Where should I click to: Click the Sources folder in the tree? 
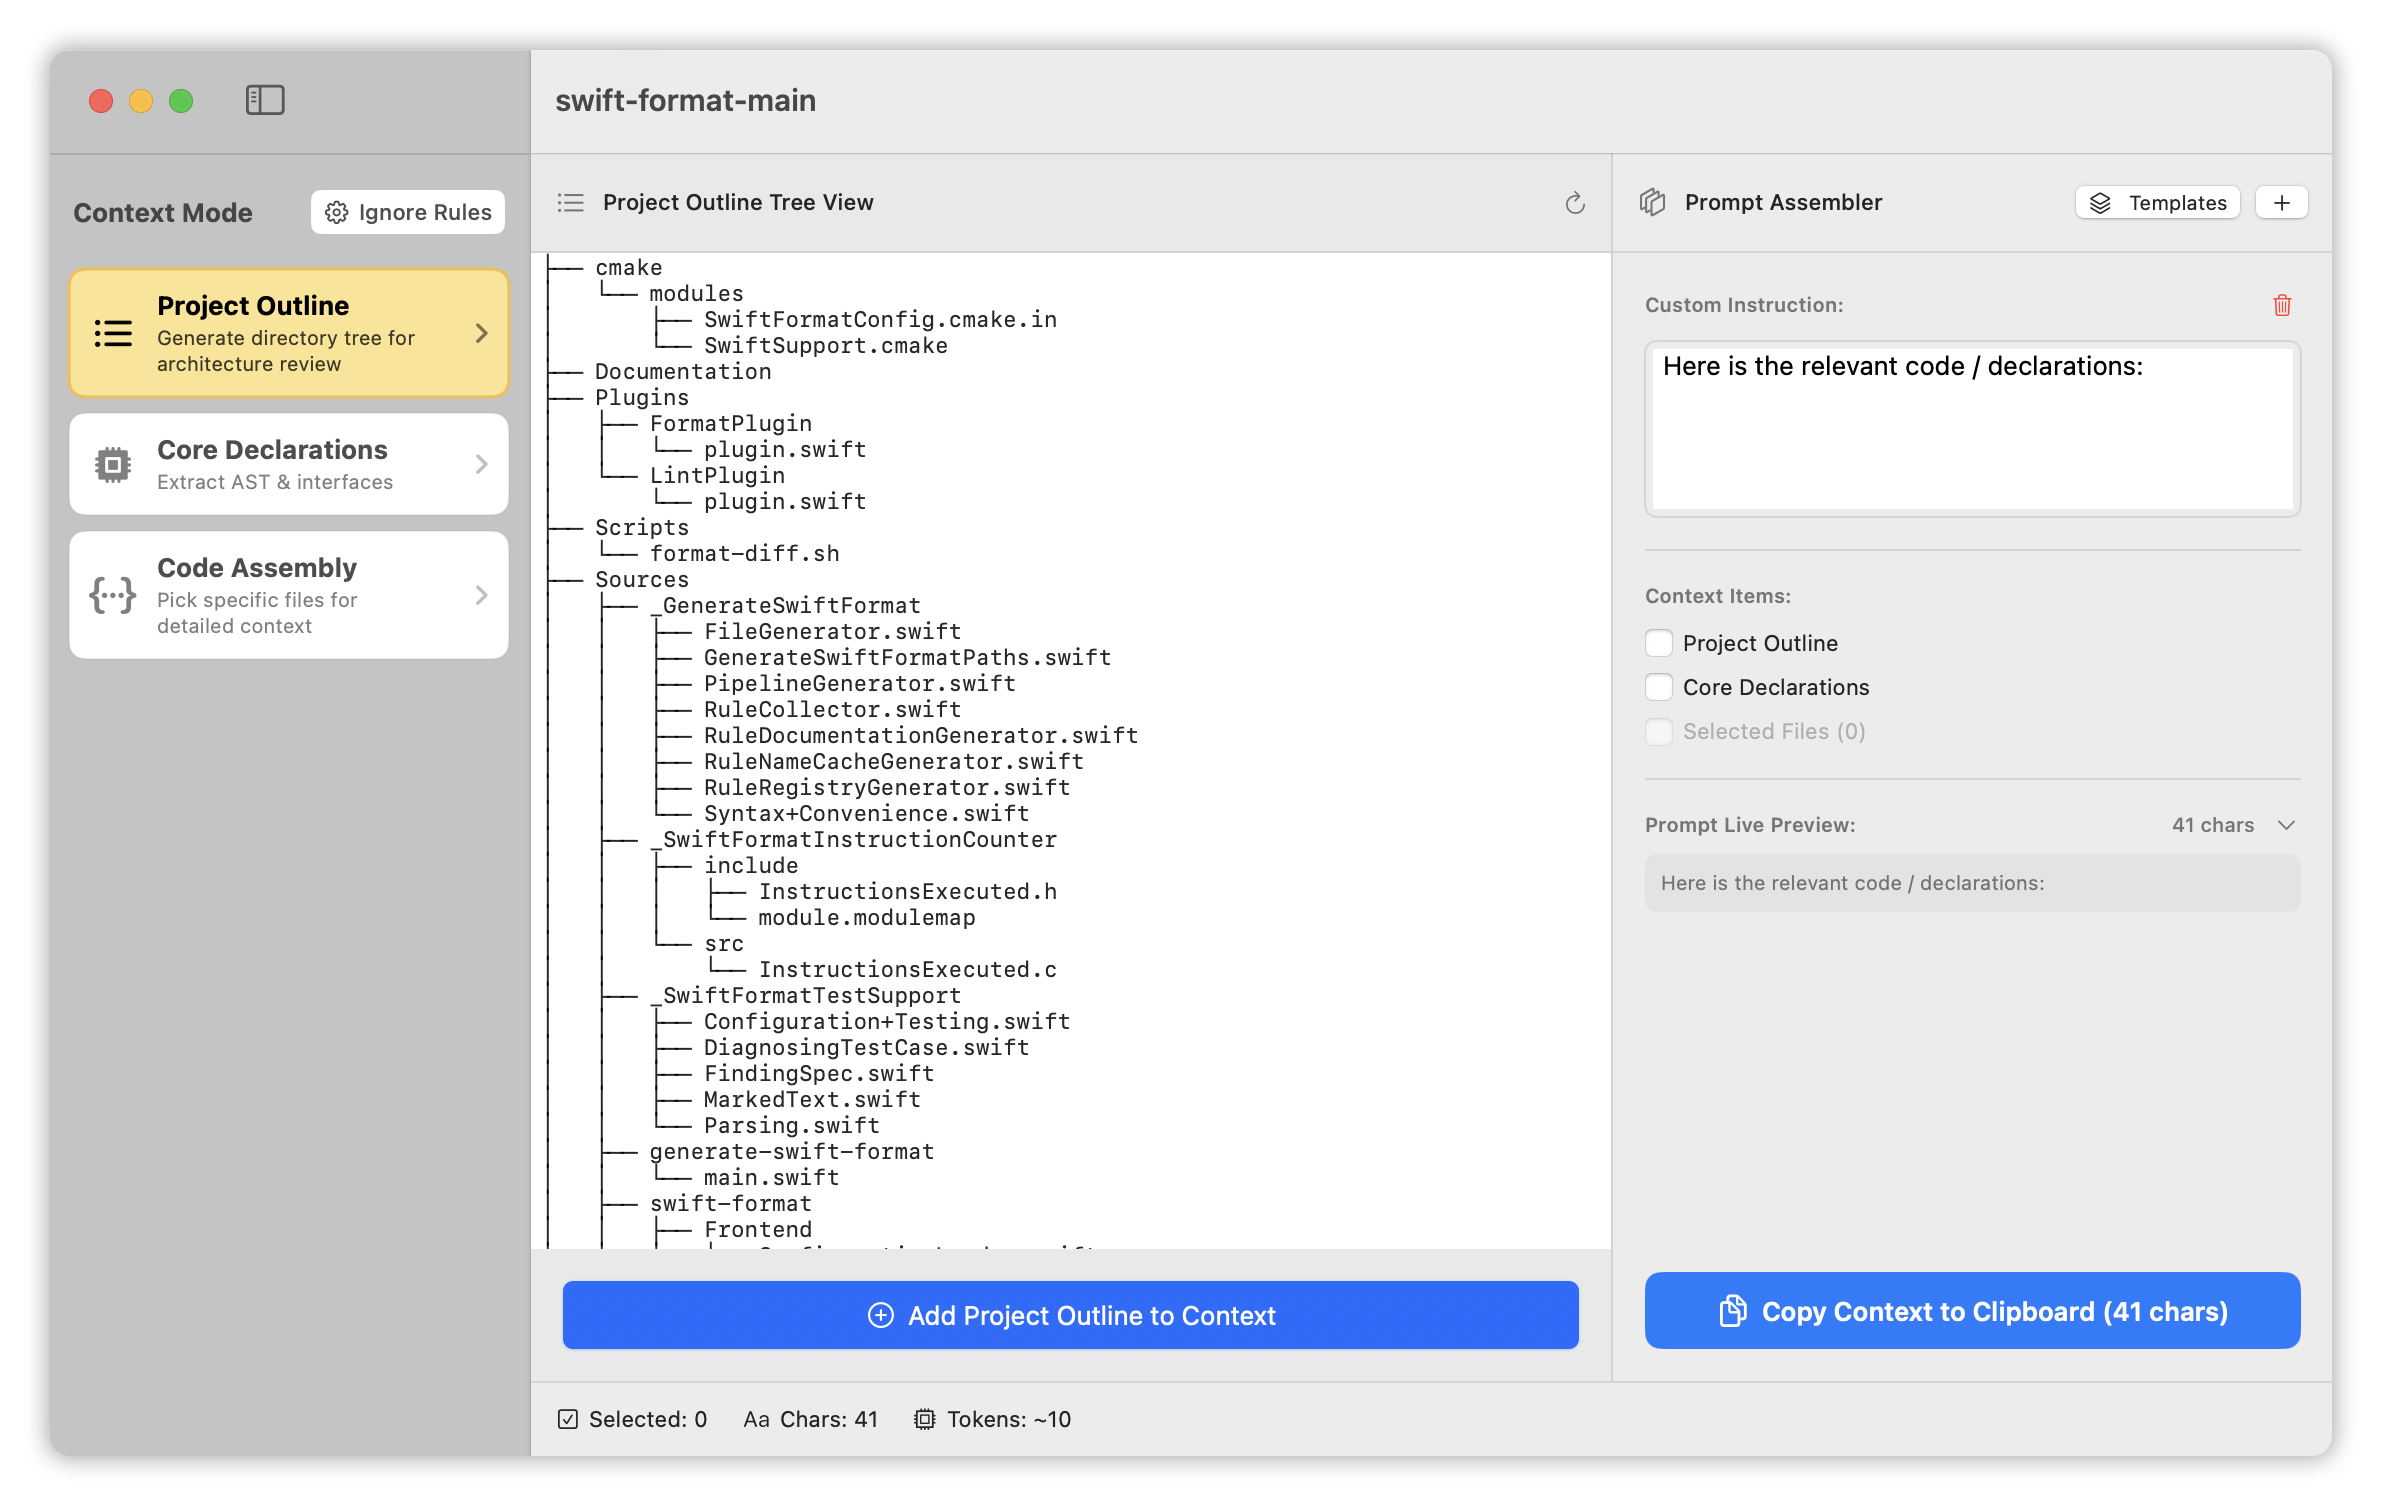click(642, 579)
